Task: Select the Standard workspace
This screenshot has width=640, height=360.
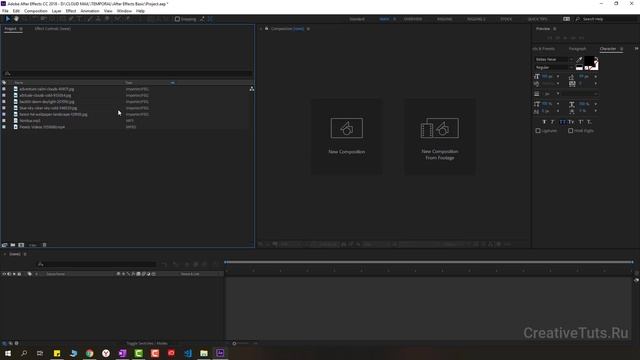Action: pos(357,19)
